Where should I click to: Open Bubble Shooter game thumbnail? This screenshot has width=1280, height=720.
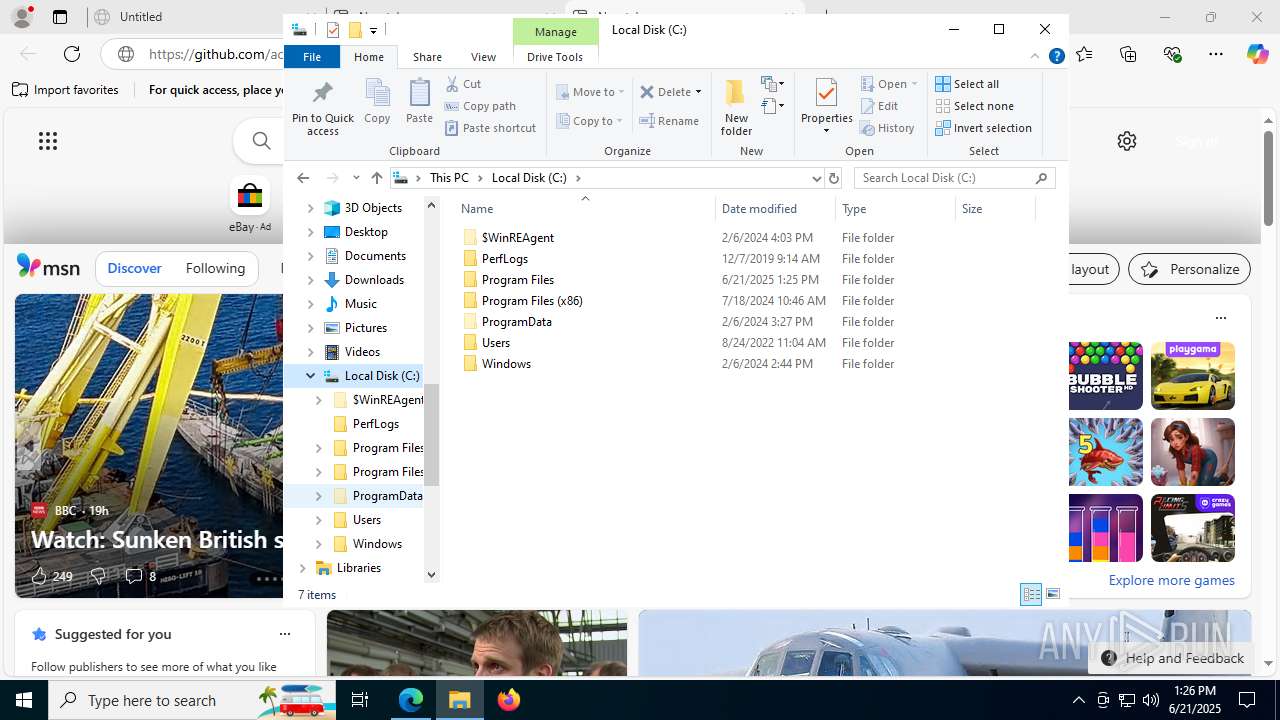click(x=1105, y=376)
